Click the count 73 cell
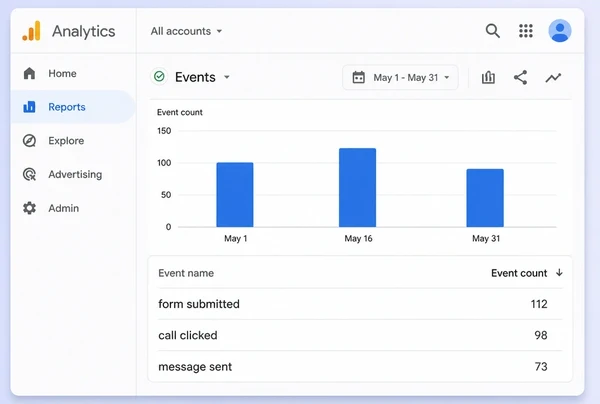The width and height of the screenshot is (600, 404). point(541,367)
